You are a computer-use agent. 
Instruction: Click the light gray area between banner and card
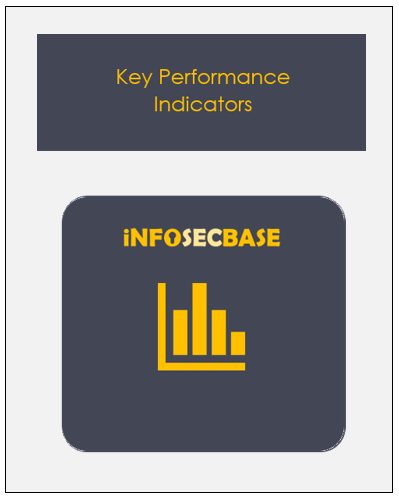click(201, 173)
